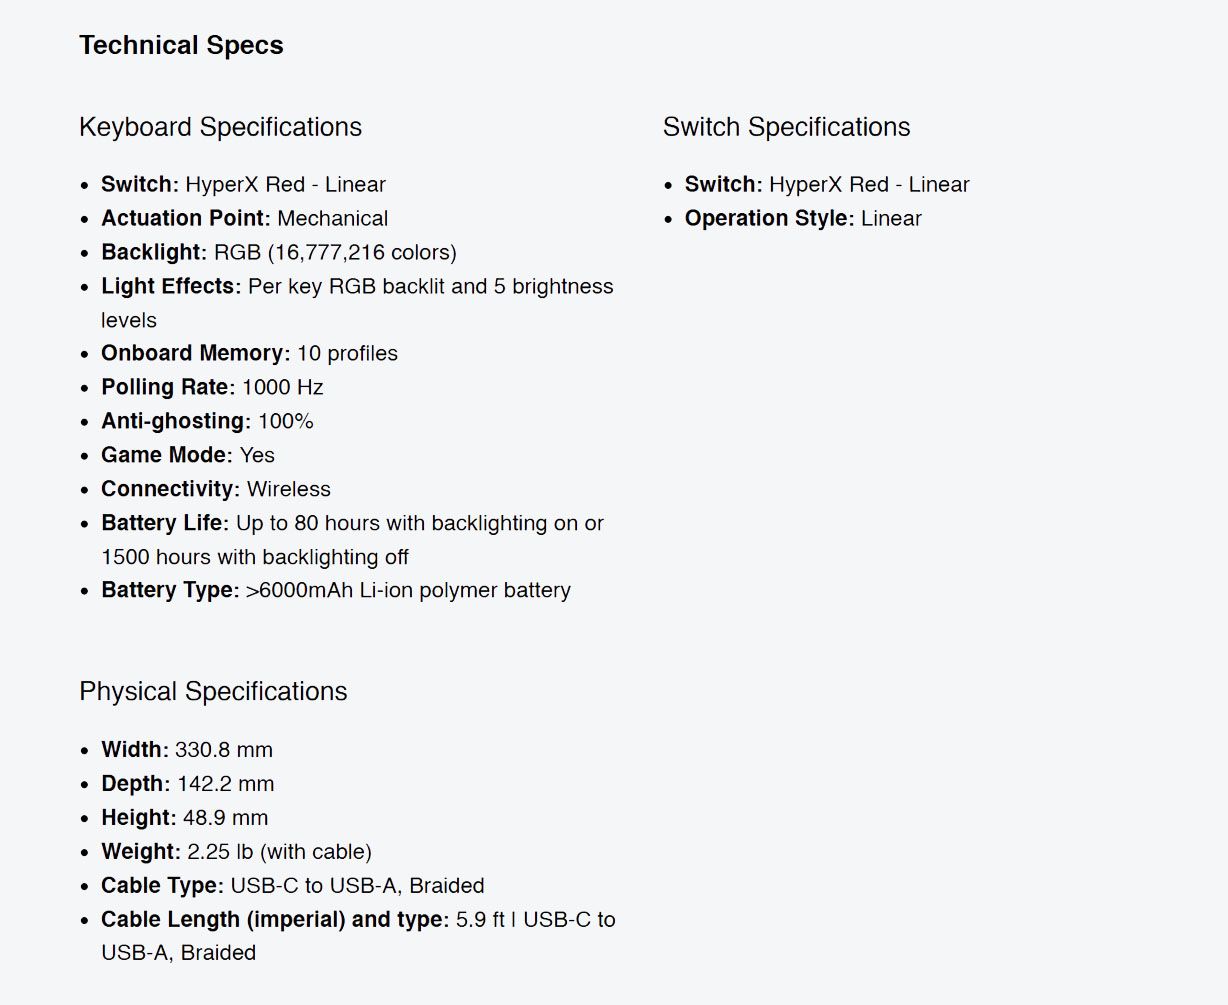Click the Cable Length (imperial) and type label
Viewport: 1228px width, 1005px height.
click(x=275, y=920)
